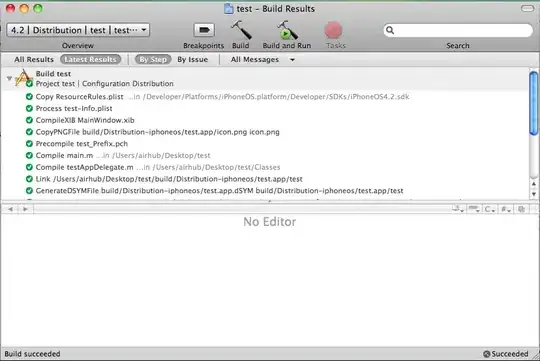This screenshot has width=540, height=361.
Task: Click the document icon in window title
Action: click(x=228, y=9)
